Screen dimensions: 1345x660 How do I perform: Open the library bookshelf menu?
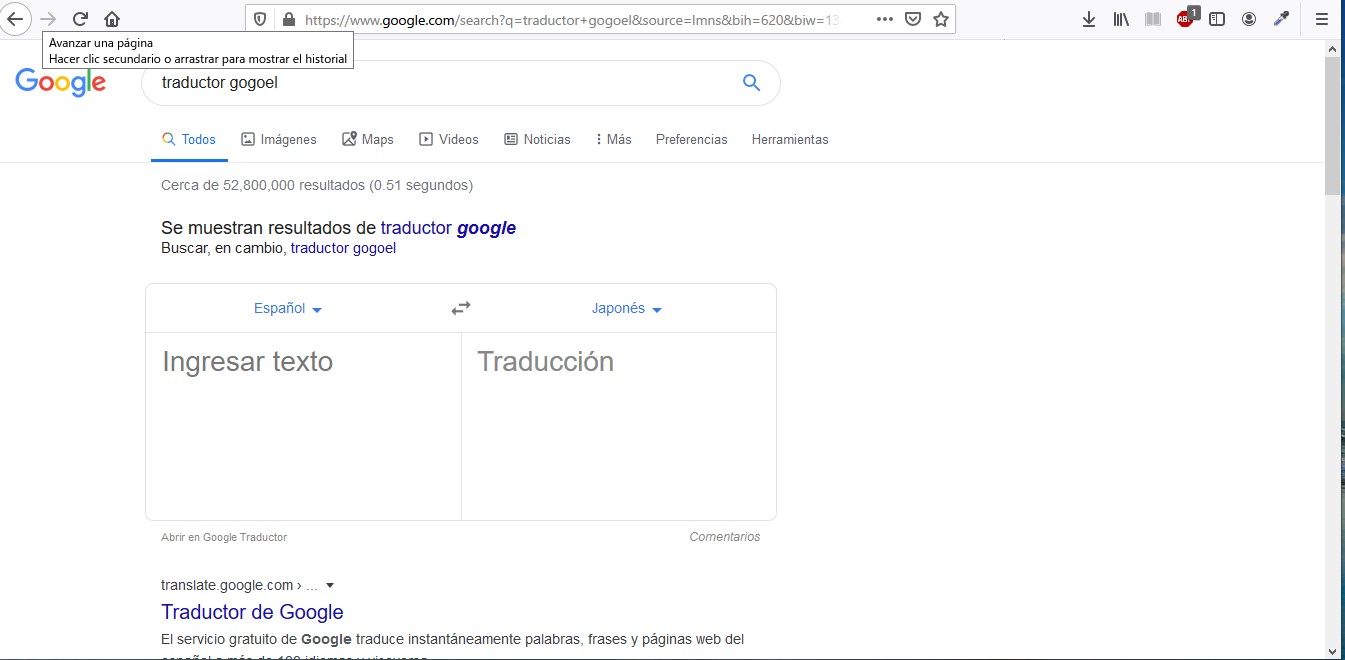click(x=1121, y=19)
